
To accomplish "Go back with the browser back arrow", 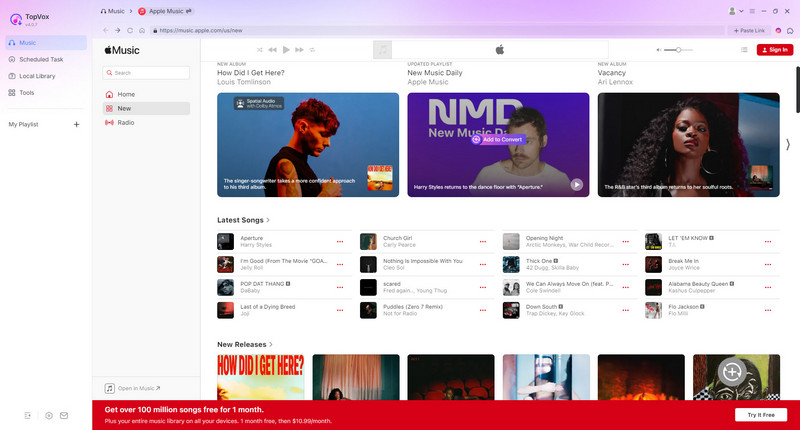I will coord(106,31).
